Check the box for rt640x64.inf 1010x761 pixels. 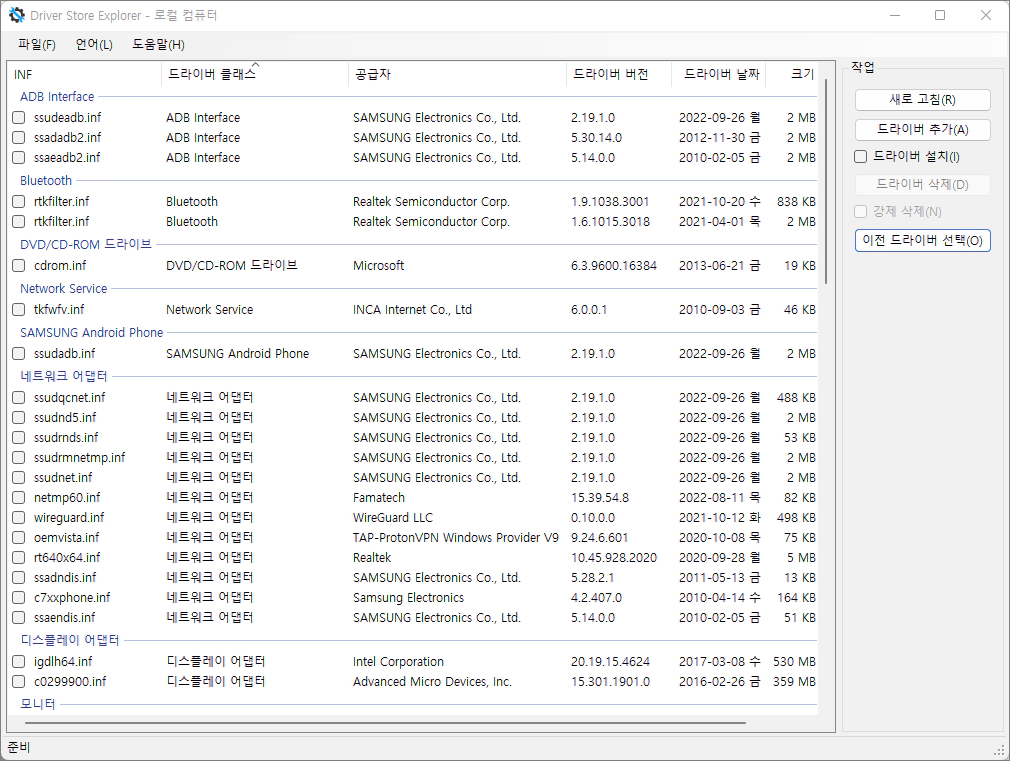pos(19,557)
